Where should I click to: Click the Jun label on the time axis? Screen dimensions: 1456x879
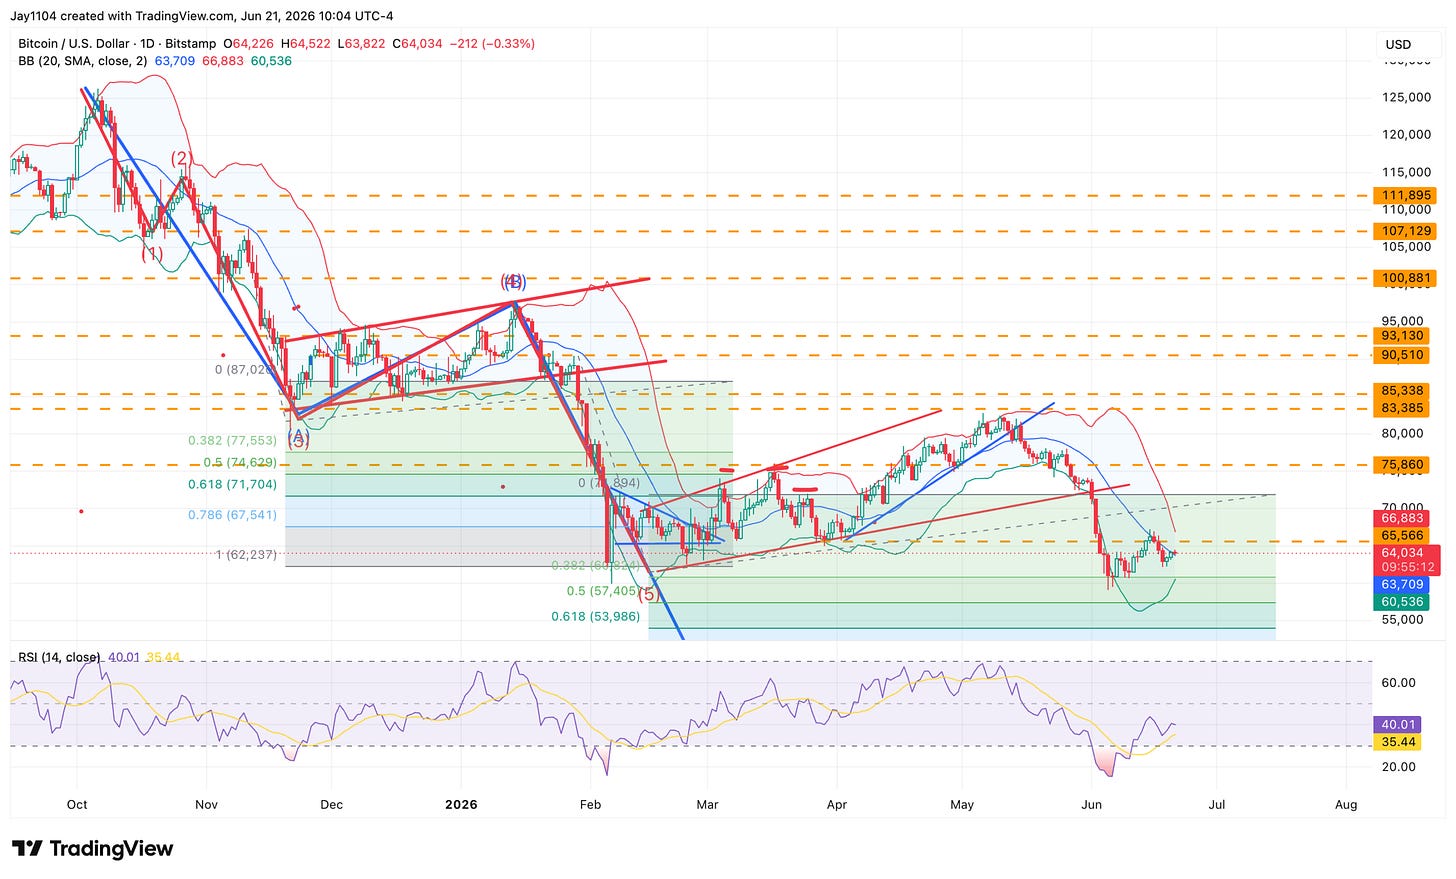1092,804
